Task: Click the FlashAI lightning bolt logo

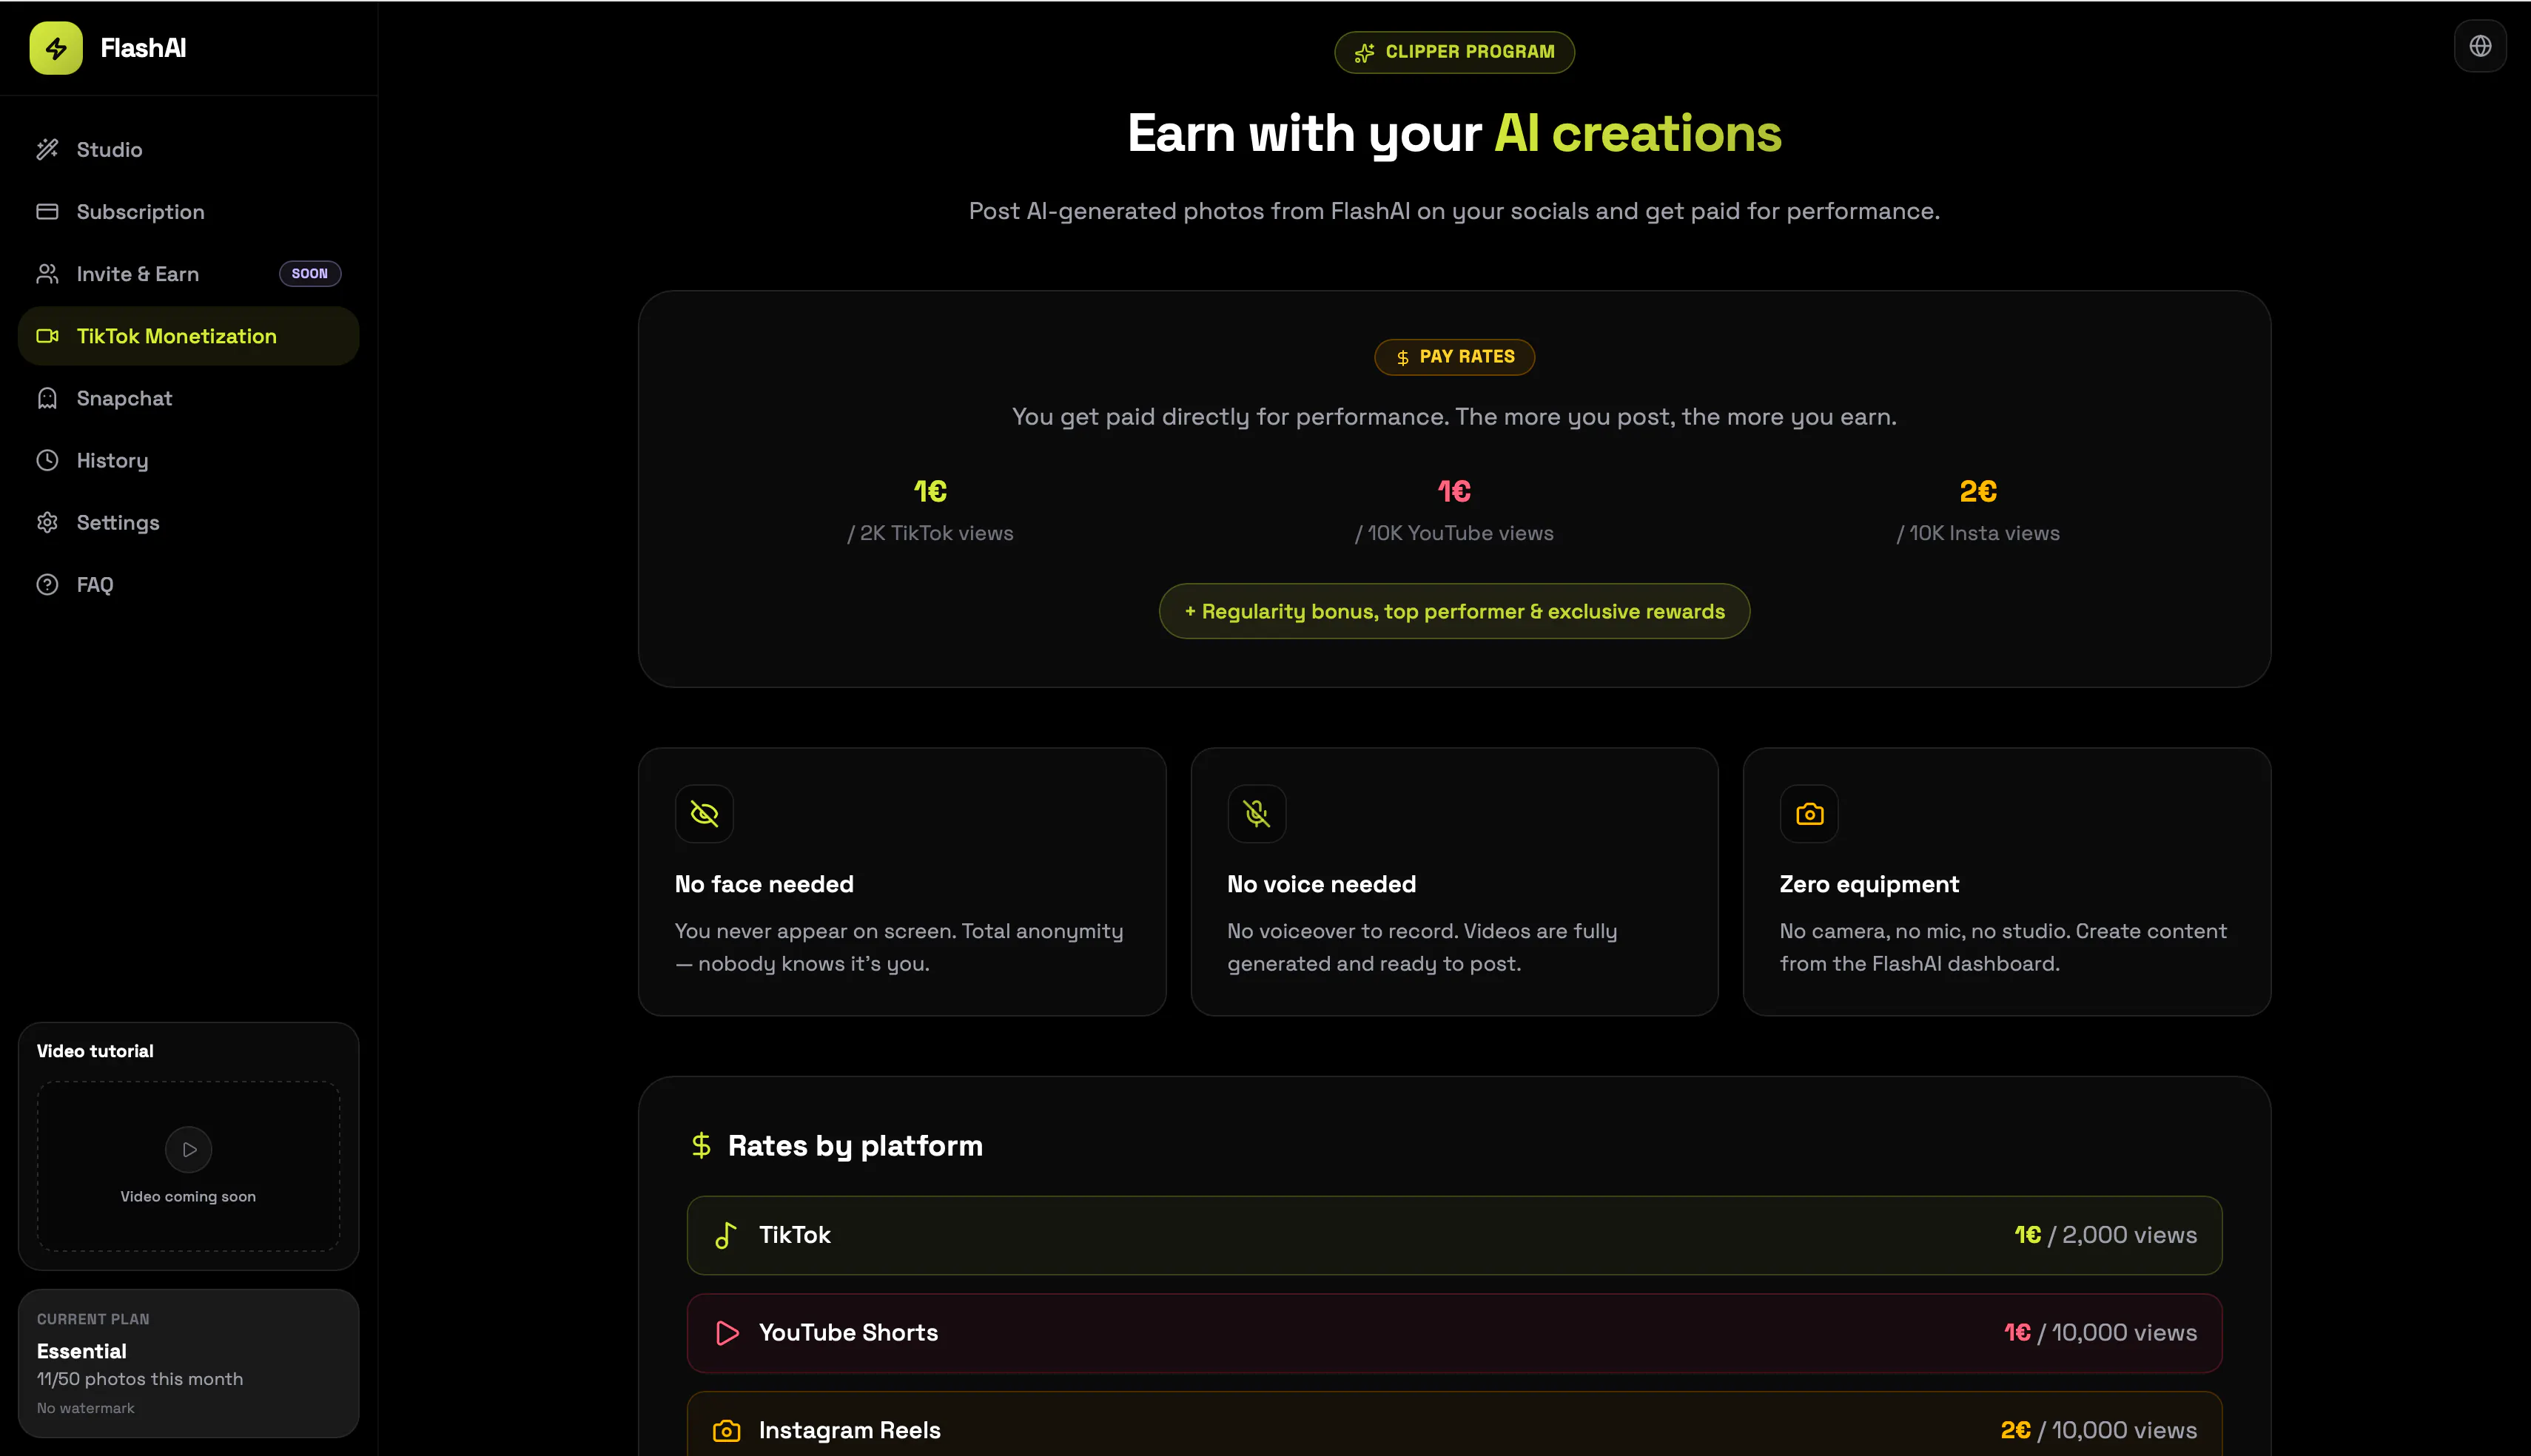Action: tap(56, 48)
